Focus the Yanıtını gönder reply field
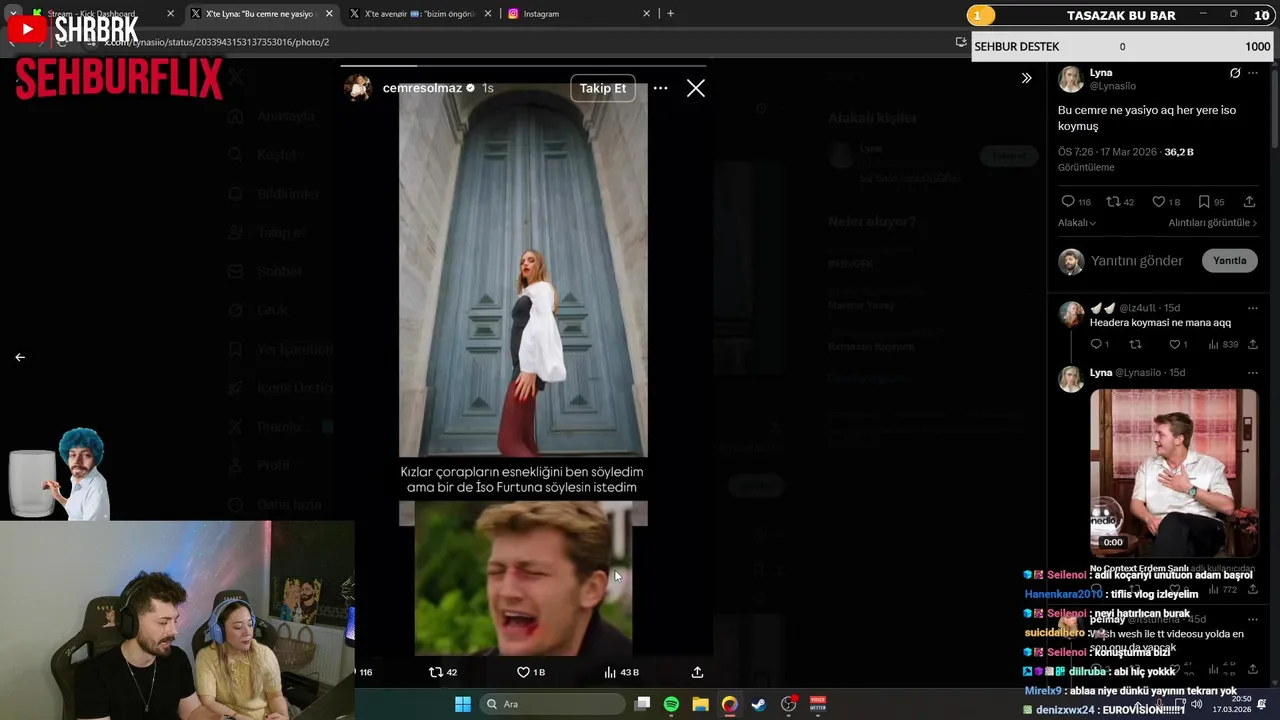 tap(1137, 261)
